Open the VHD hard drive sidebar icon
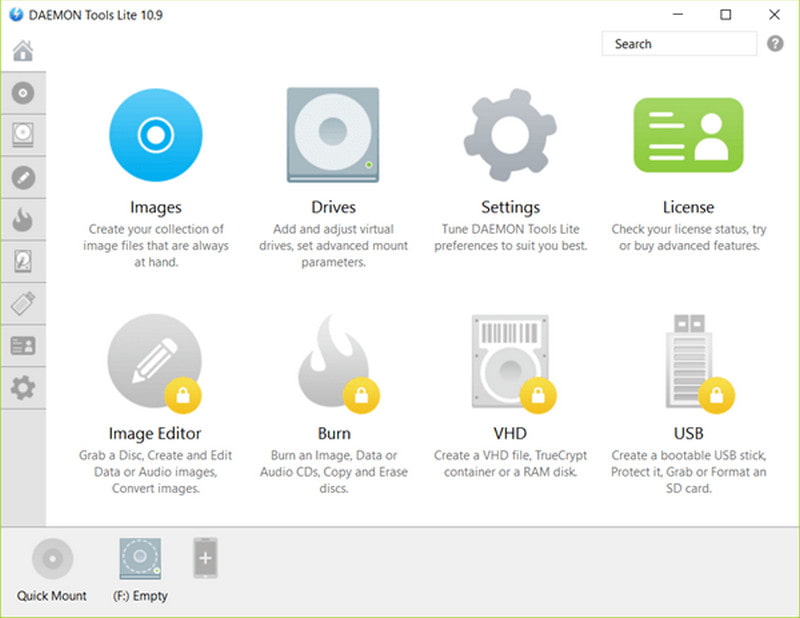 [x=23, y=261]
